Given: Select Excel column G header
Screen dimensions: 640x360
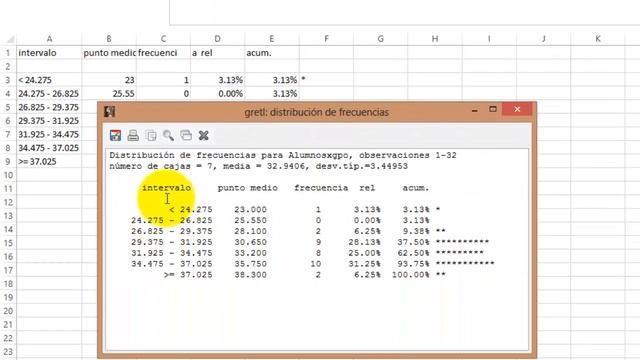Looking at the screenshot, I should coord(380,39).
